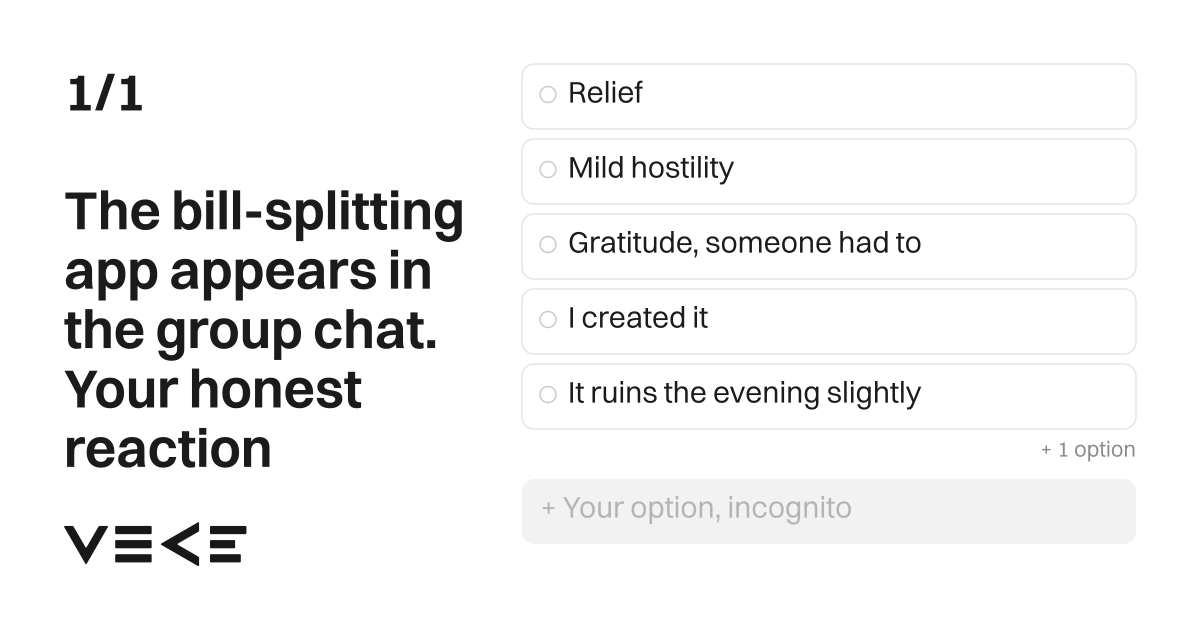Click the 'It ruins the evening slightly' text

pyautogui.click(x=745, y=393)
